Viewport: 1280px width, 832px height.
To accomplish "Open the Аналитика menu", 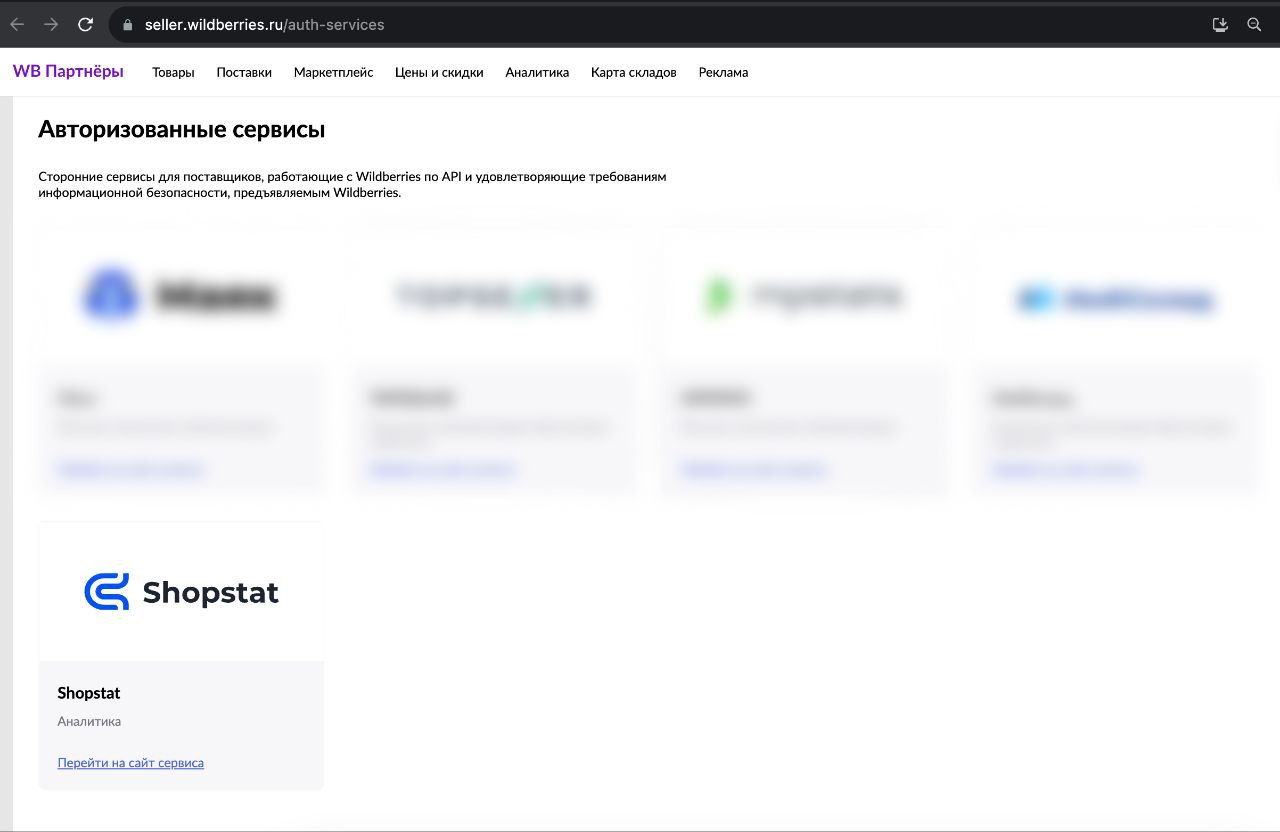I will (x=537, y=72).
